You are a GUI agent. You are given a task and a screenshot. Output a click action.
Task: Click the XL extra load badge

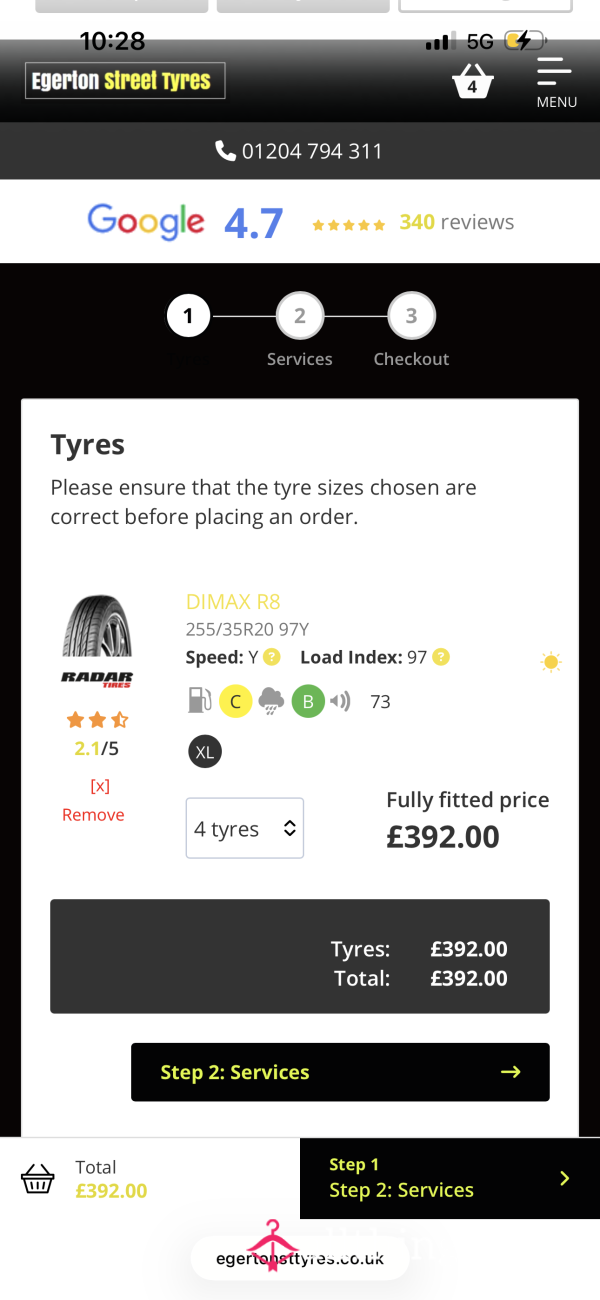(x=205, y=752)
